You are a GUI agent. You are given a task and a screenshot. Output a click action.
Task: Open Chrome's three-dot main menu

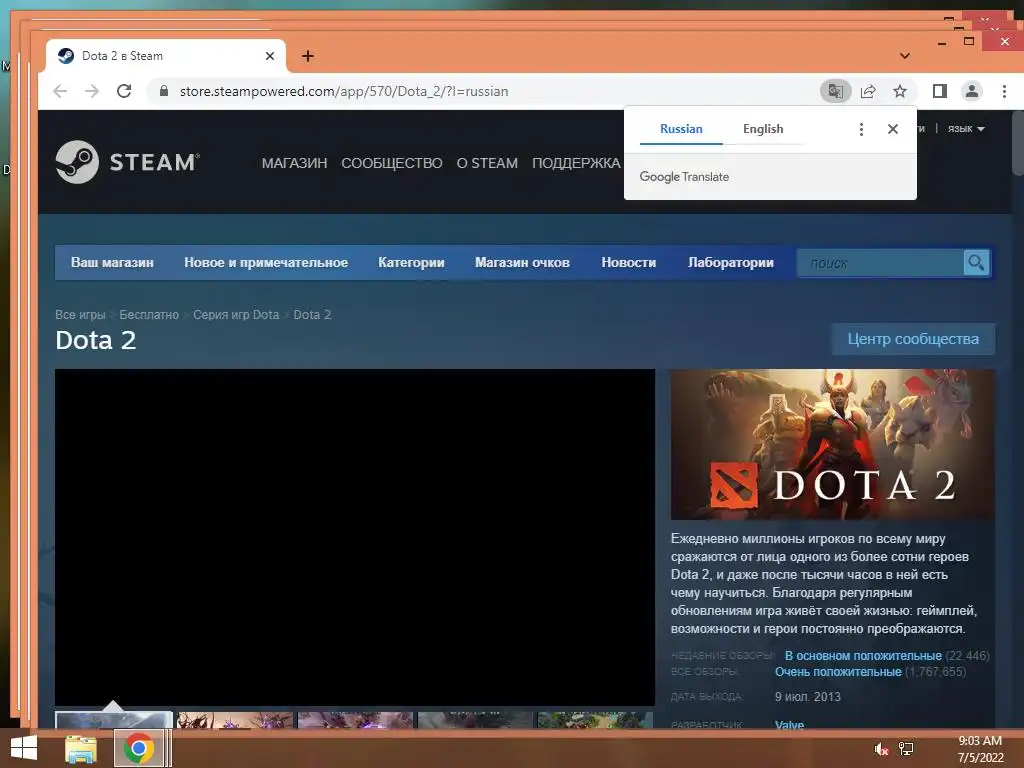click(1004, 91)
